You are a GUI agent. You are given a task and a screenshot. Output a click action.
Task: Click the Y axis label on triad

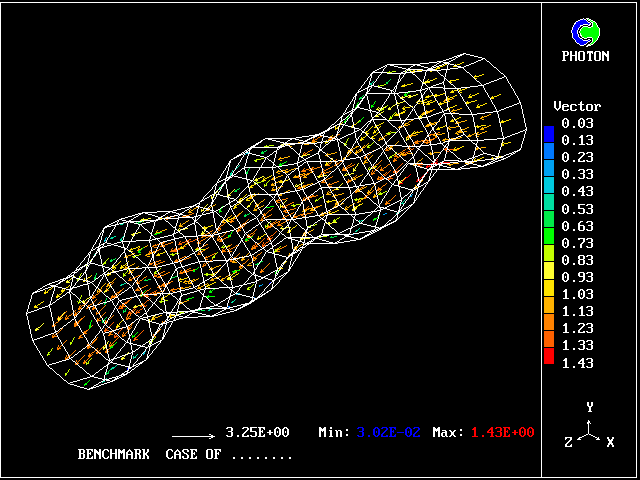[590, 407]
